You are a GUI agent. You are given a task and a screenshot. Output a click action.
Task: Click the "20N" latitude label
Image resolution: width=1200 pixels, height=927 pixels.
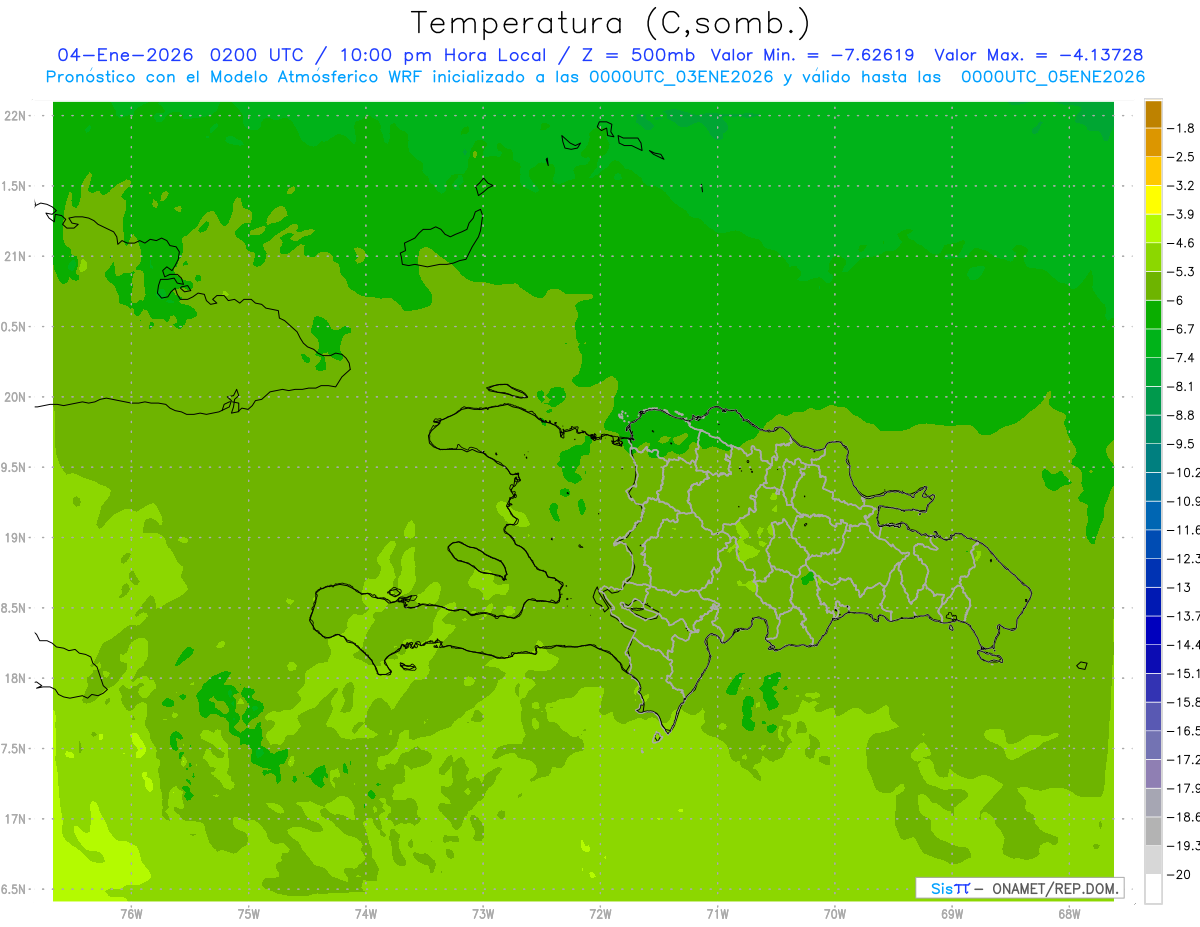pos(16,397)
